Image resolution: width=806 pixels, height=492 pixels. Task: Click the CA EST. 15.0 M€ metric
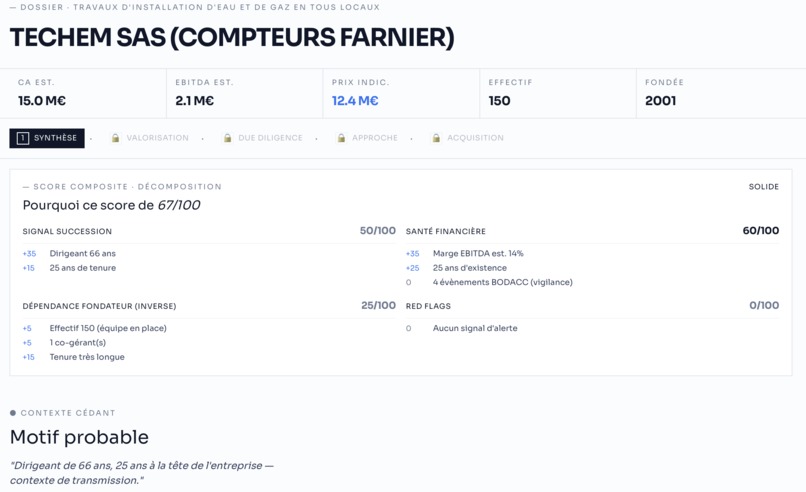tap(83, 93)
